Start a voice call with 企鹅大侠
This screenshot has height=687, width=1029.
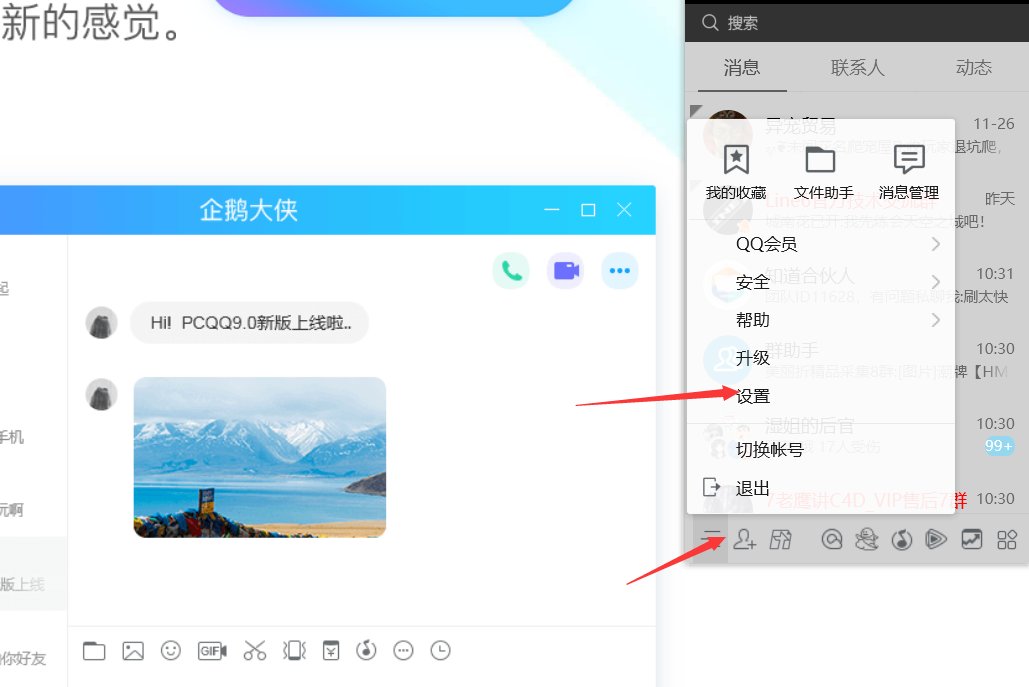pyautogui.click(x=511, y=270)
